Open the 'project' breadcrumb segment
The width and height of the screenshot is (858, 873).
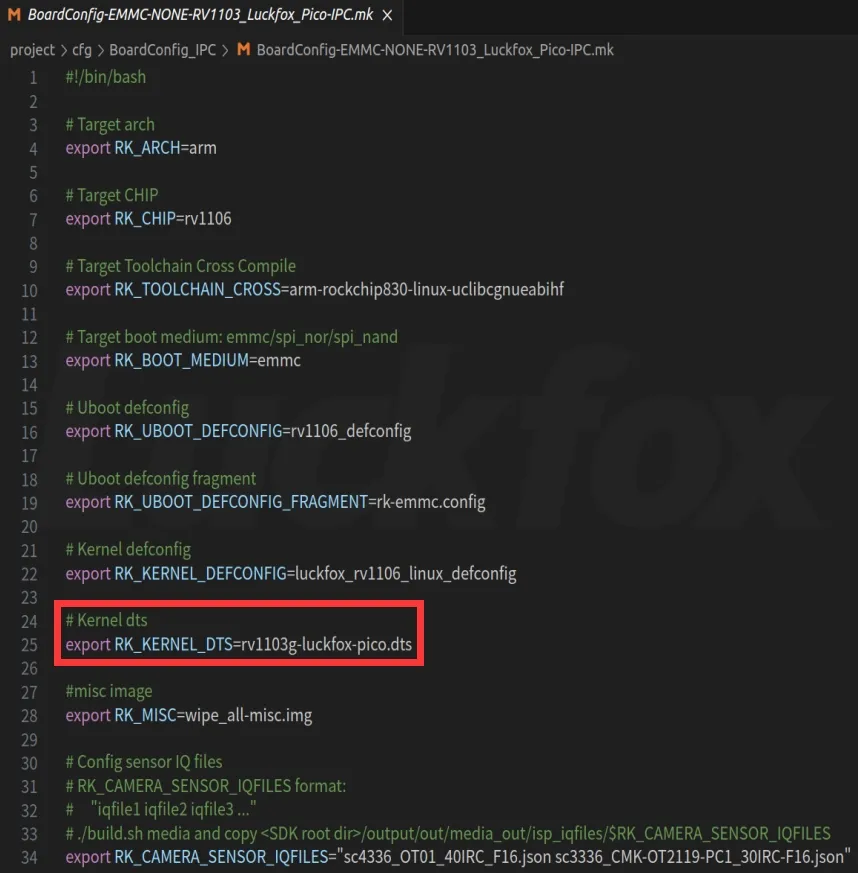click(32, 50)
